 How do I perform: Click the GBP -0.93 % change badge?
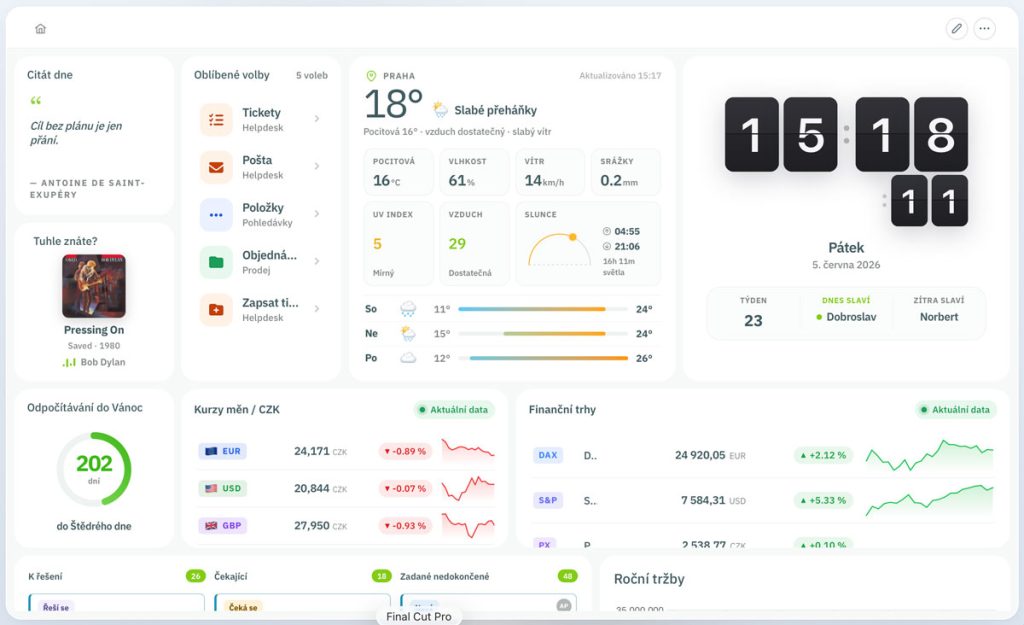(x=405, y=526)
